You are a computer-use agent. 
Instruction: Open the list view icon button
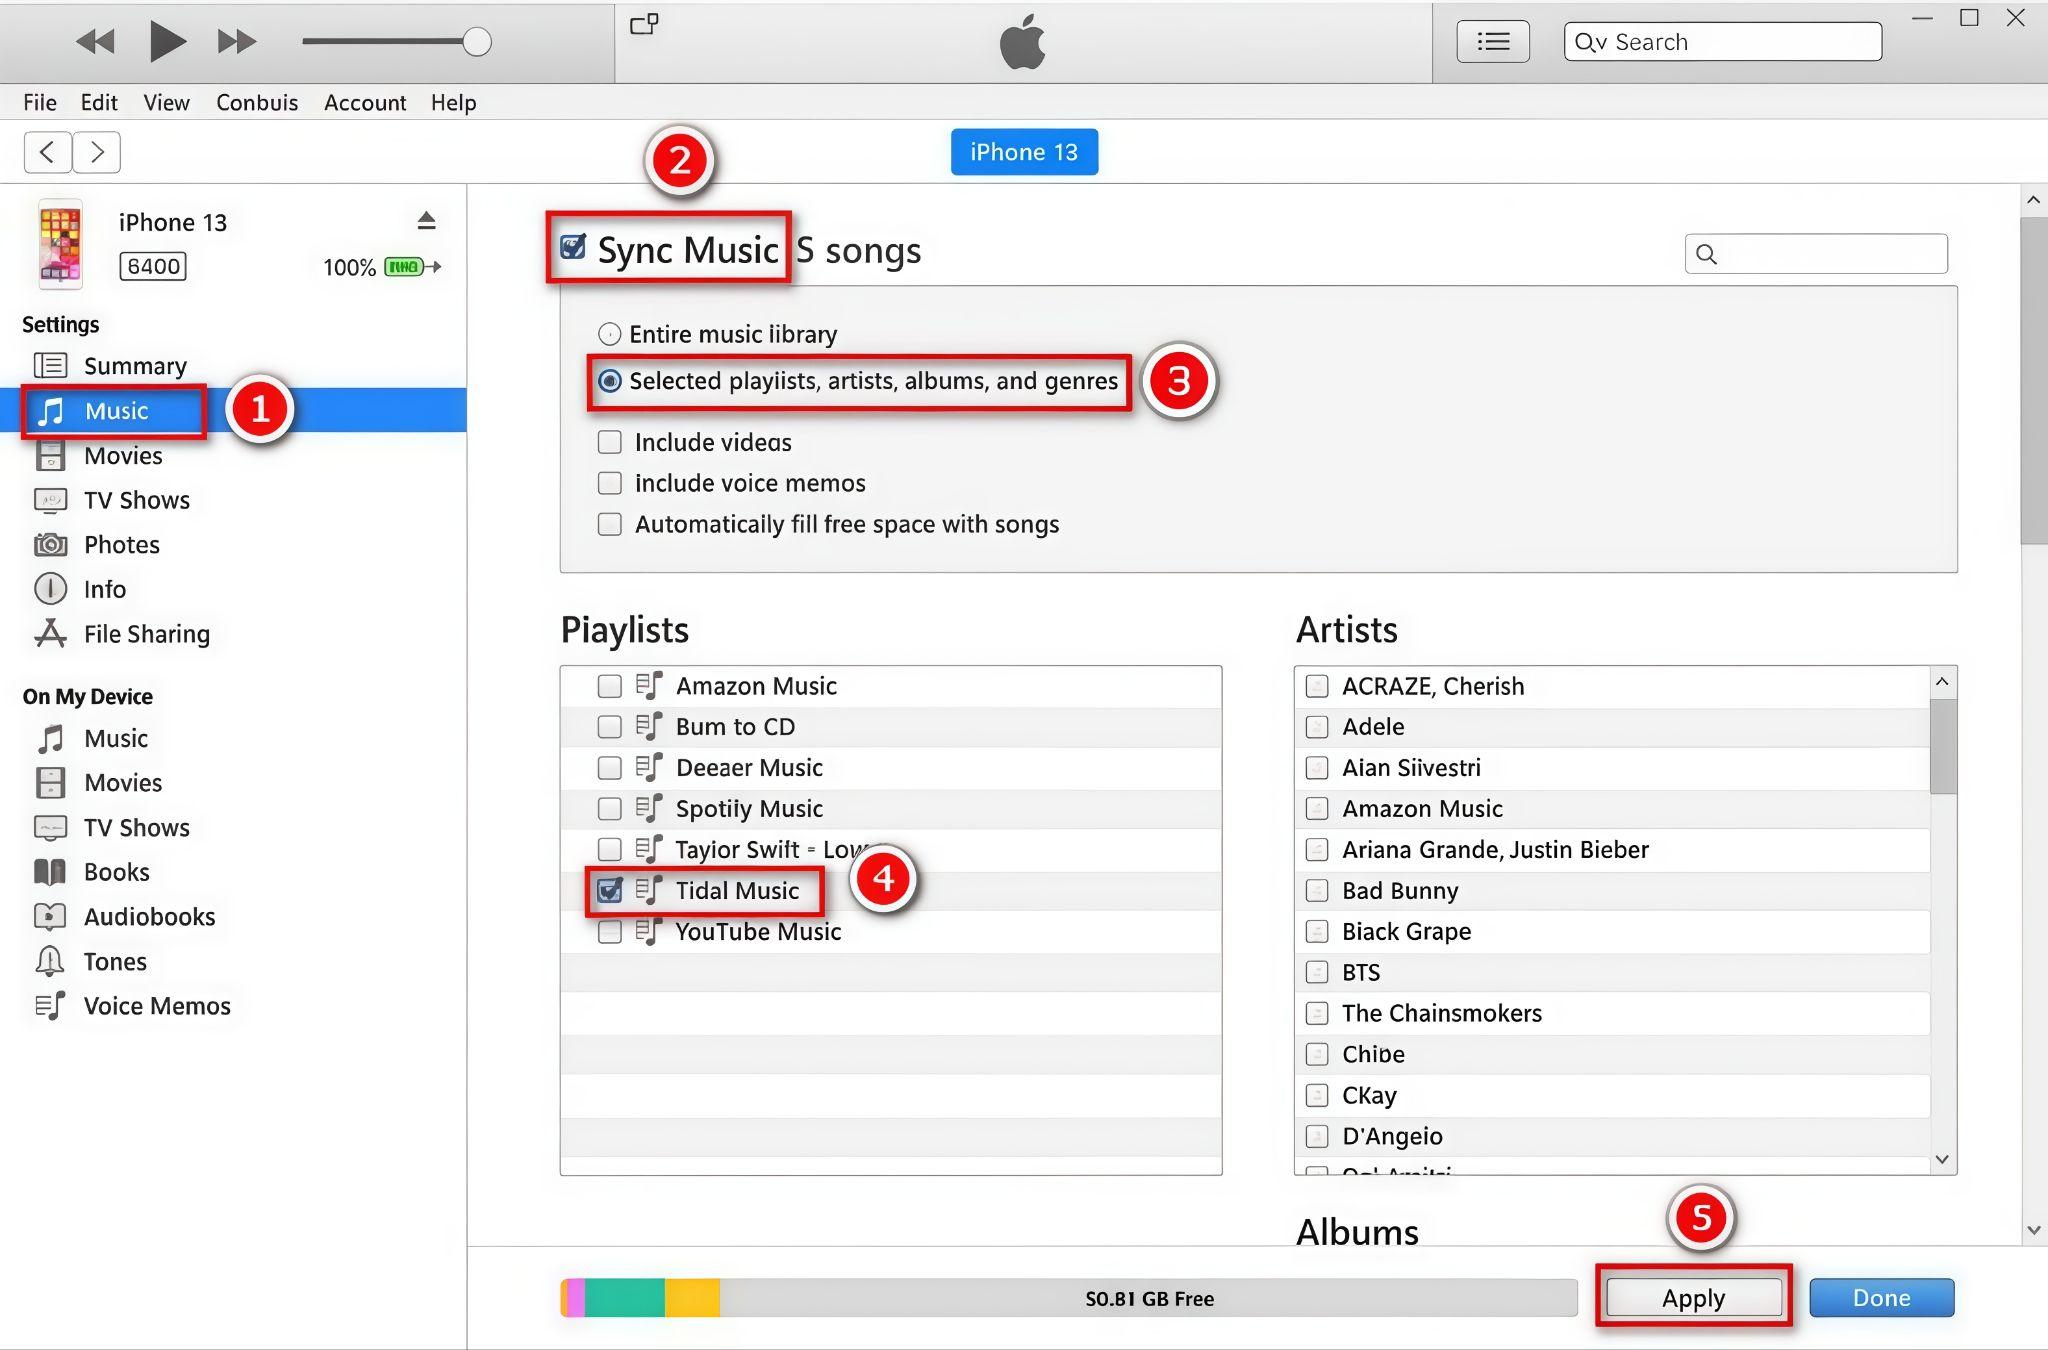[1493, 42]
